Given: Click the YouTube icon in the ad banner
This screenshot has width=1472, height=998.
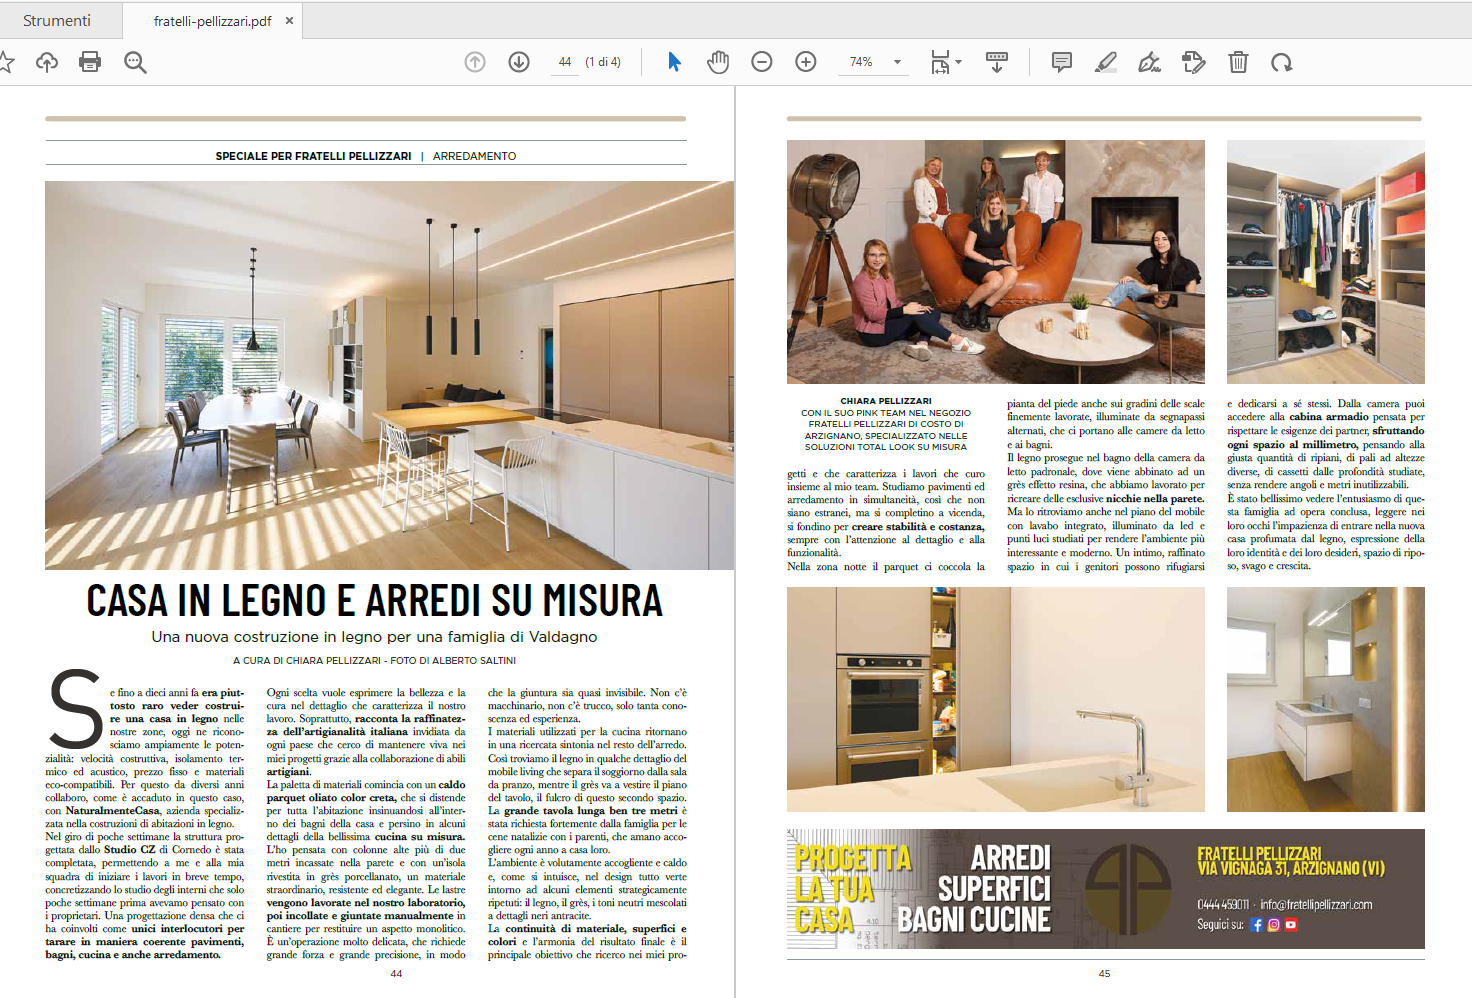Looking at the screenshot, I should (x=1291, y=925).
